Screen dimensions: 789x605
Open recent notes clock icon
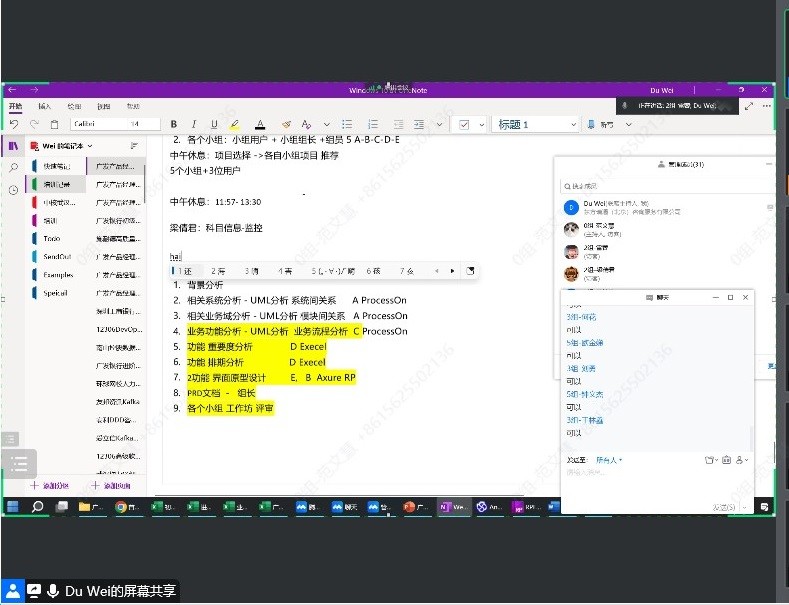14,190
